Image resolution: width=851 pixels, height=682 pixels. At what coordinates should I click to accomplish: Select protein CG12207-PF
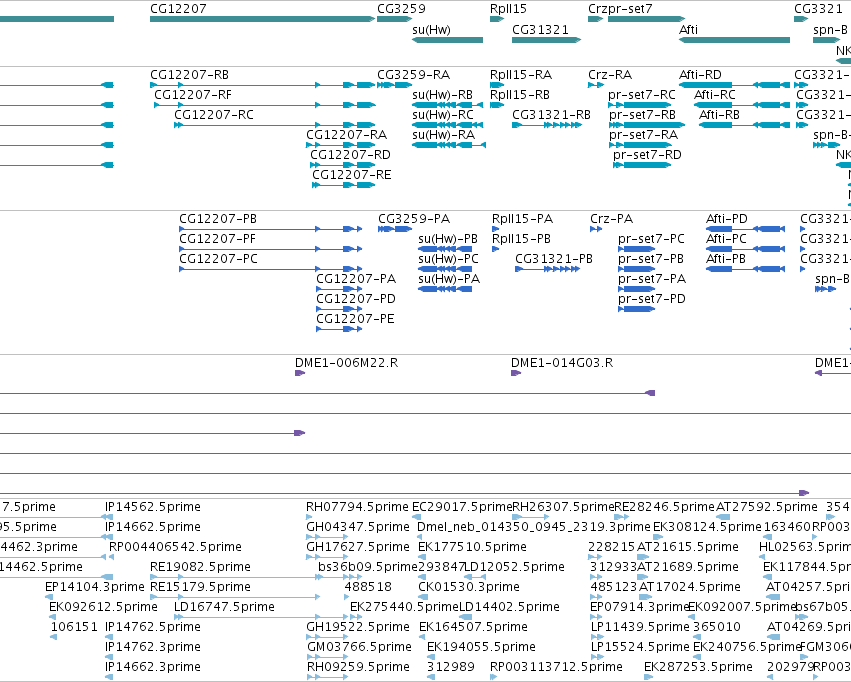(x=270, y=250)
